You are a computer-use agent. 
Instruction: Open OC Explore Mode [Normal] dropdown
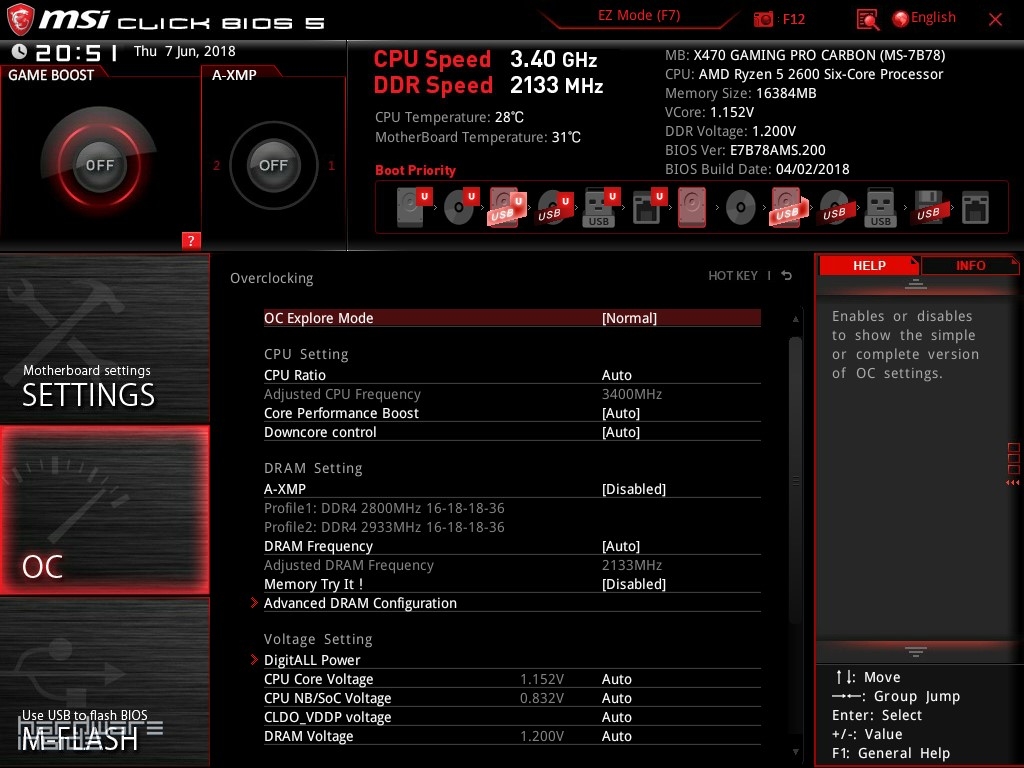[x=629, y=318]
